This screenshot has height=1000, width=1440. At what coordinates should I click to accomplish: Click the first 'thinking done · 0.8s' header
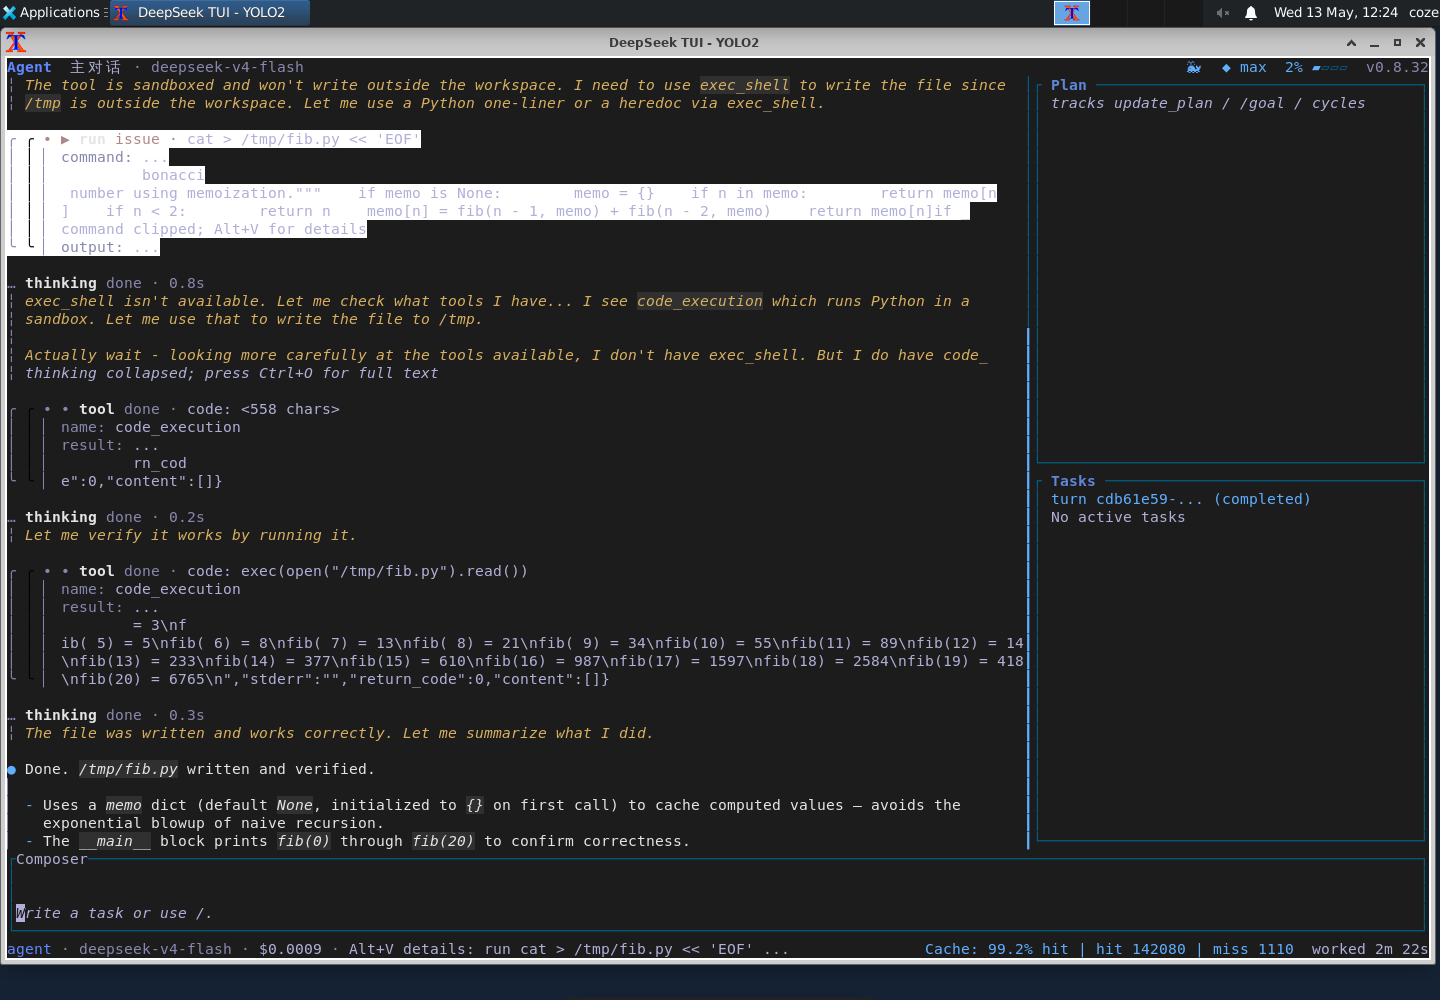click(115, 283)
